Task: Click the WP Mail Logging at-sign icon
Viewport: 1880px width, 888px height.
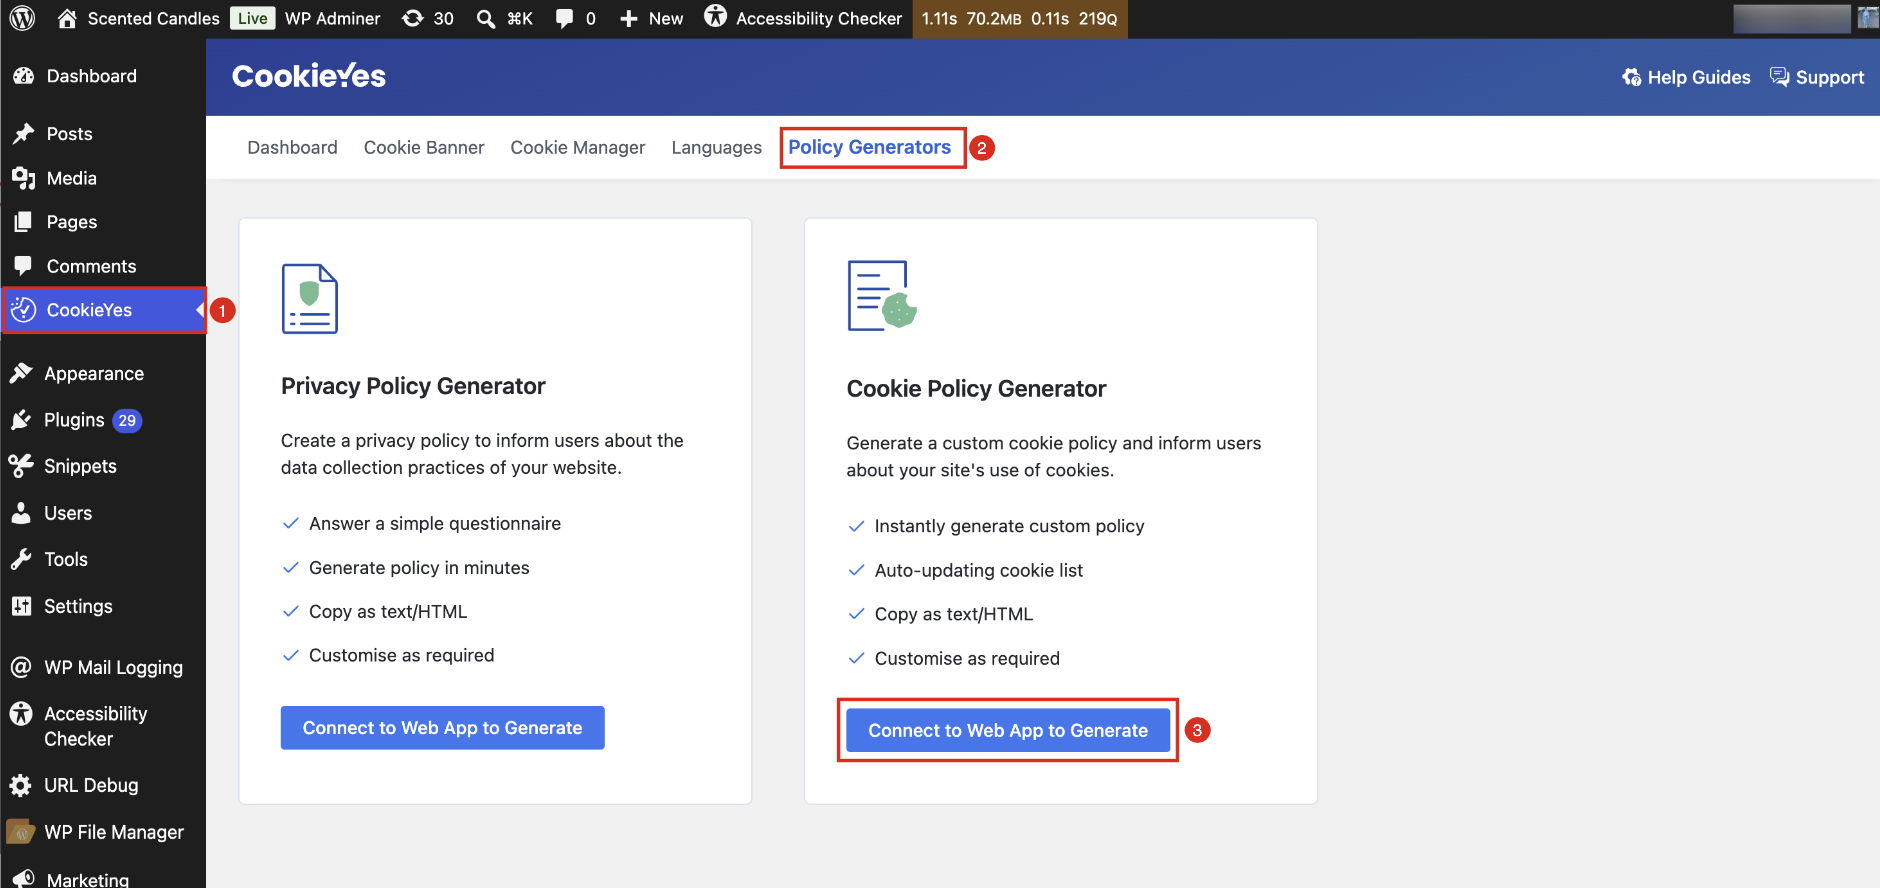Action: (x=21, y=667)
